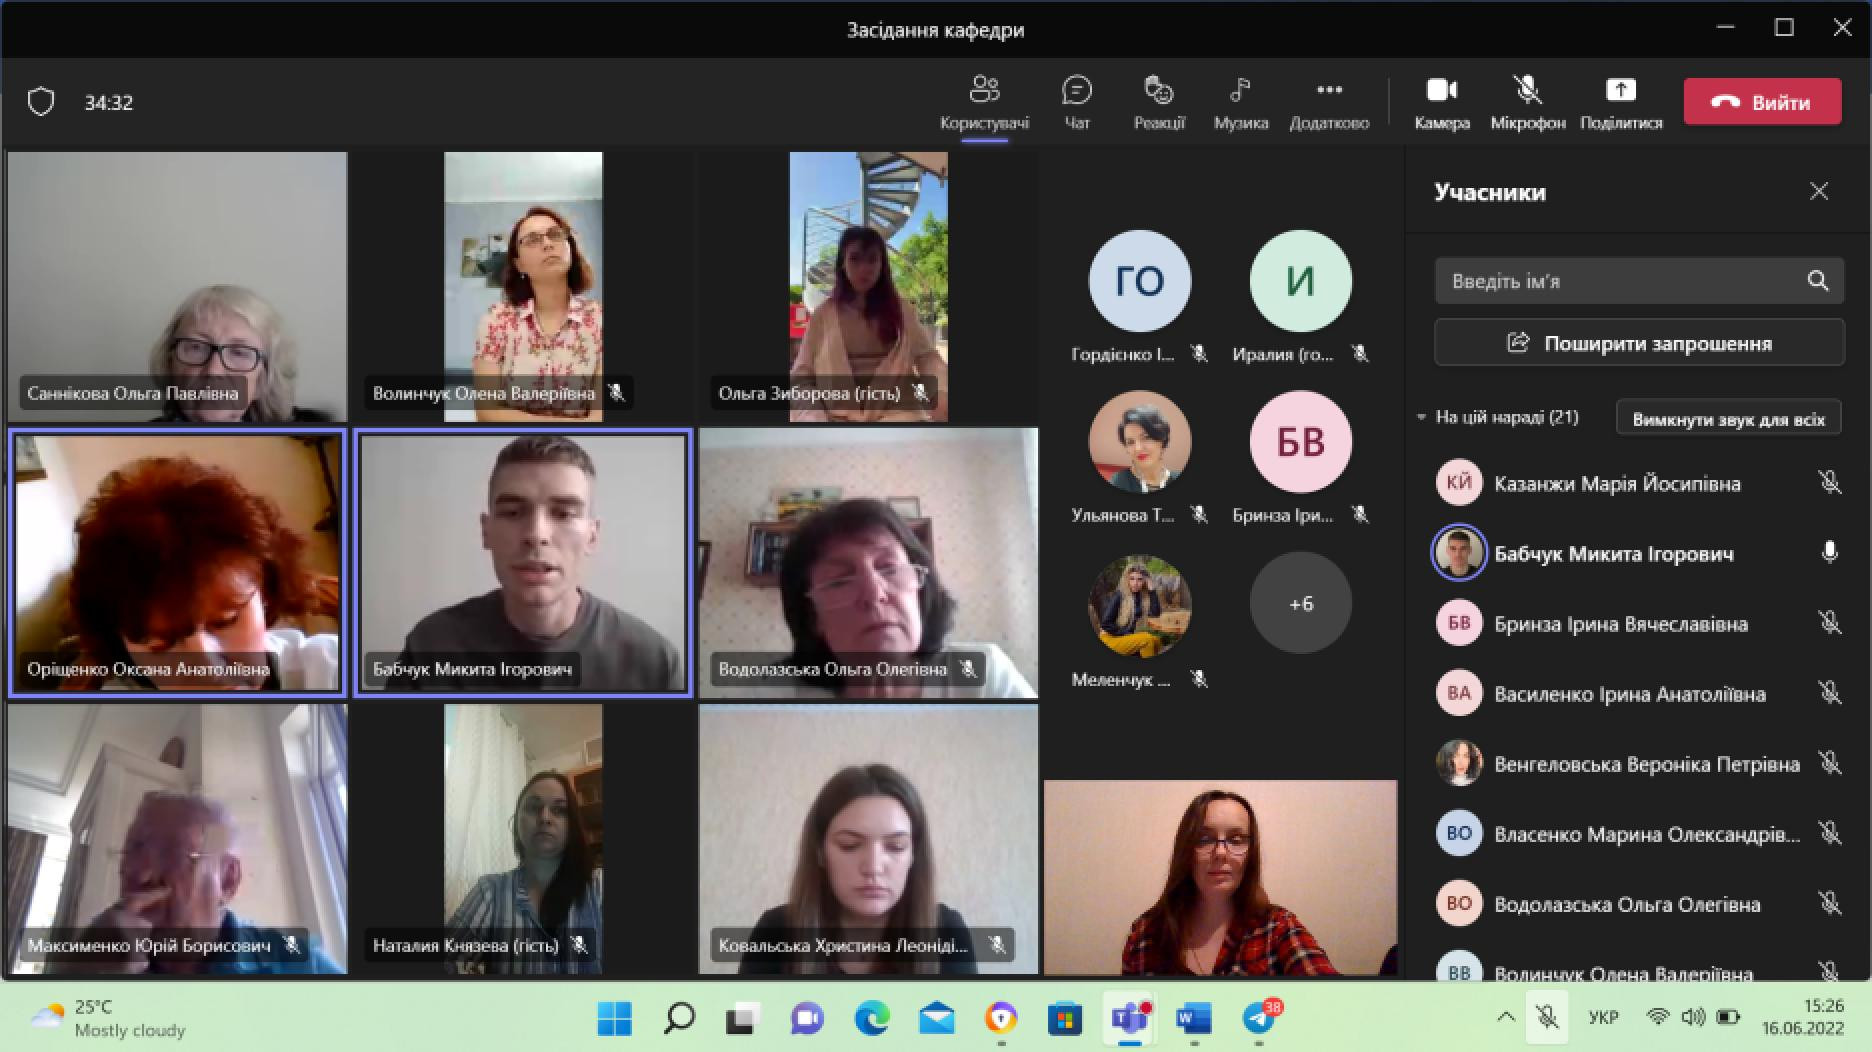
Task: Select participant Венгеловська Вероніка Петрівна
Action: click(1639, 764)
